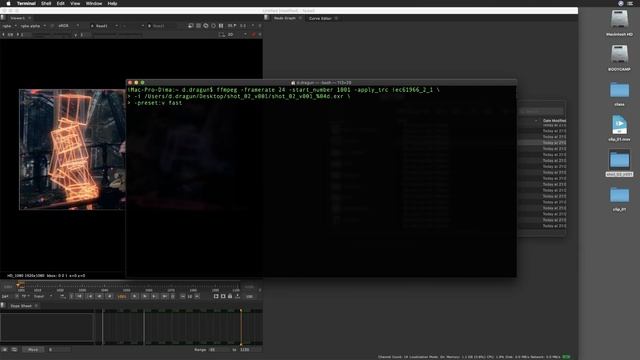Click the HD_1080 1920x1080 format status text
Viewport: 640px width, 360px height.
coord(26,276)
